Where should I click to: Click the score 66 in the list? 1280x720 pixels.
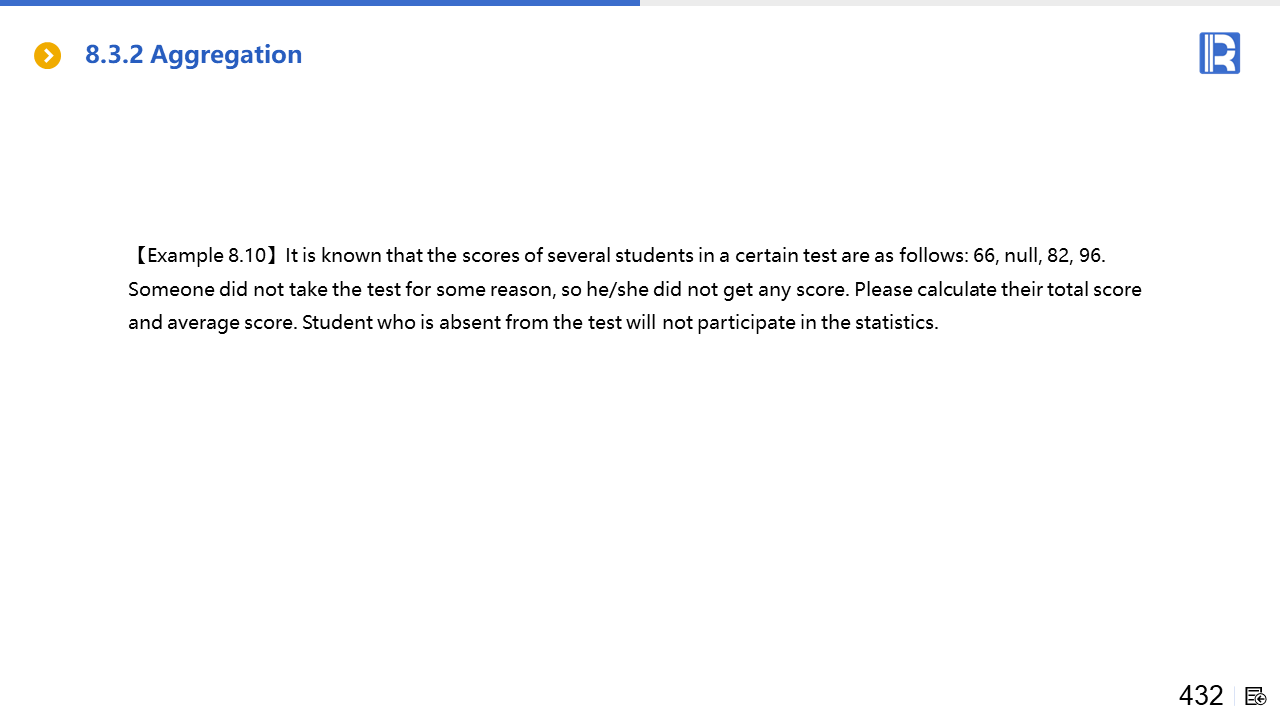tap(984, 256)
